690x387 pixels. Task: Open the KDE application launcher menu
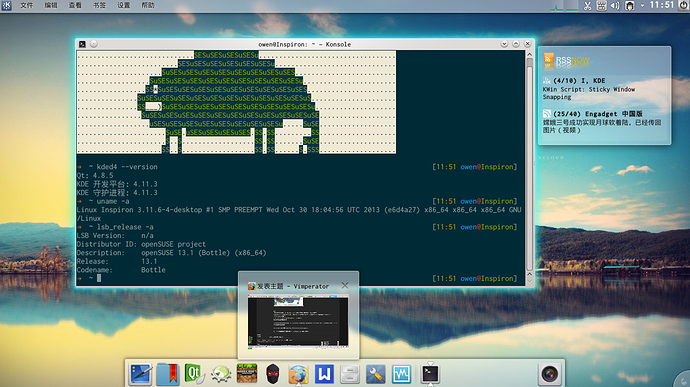coord(6,5)
